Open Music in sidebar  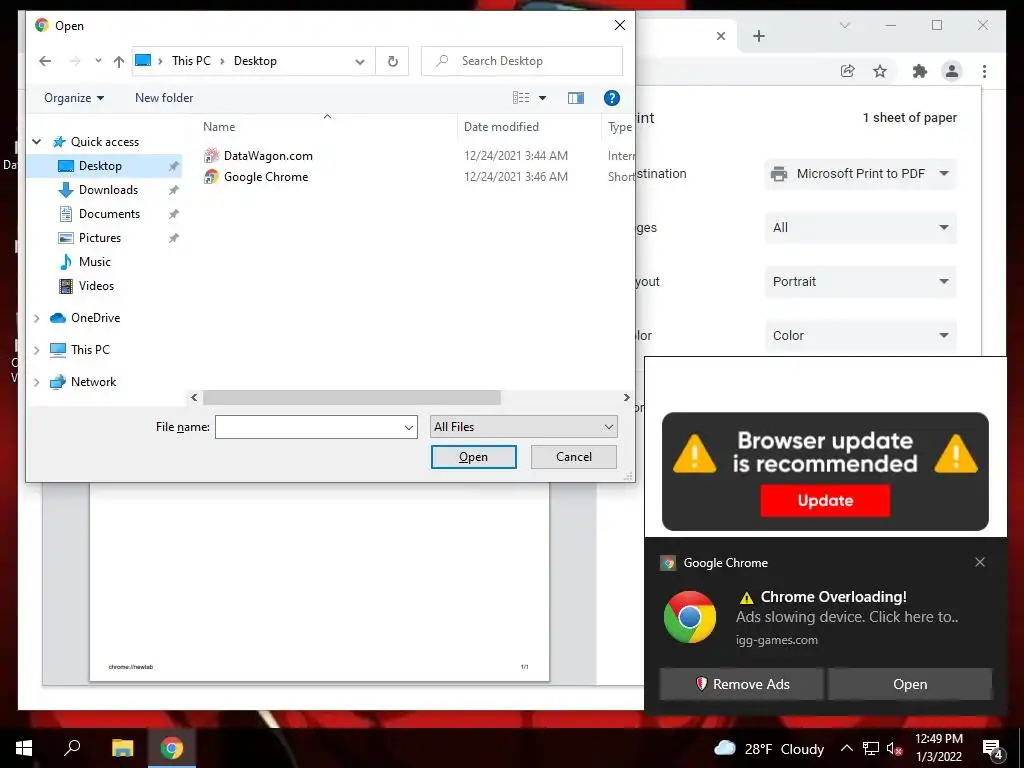coord(95,262)
